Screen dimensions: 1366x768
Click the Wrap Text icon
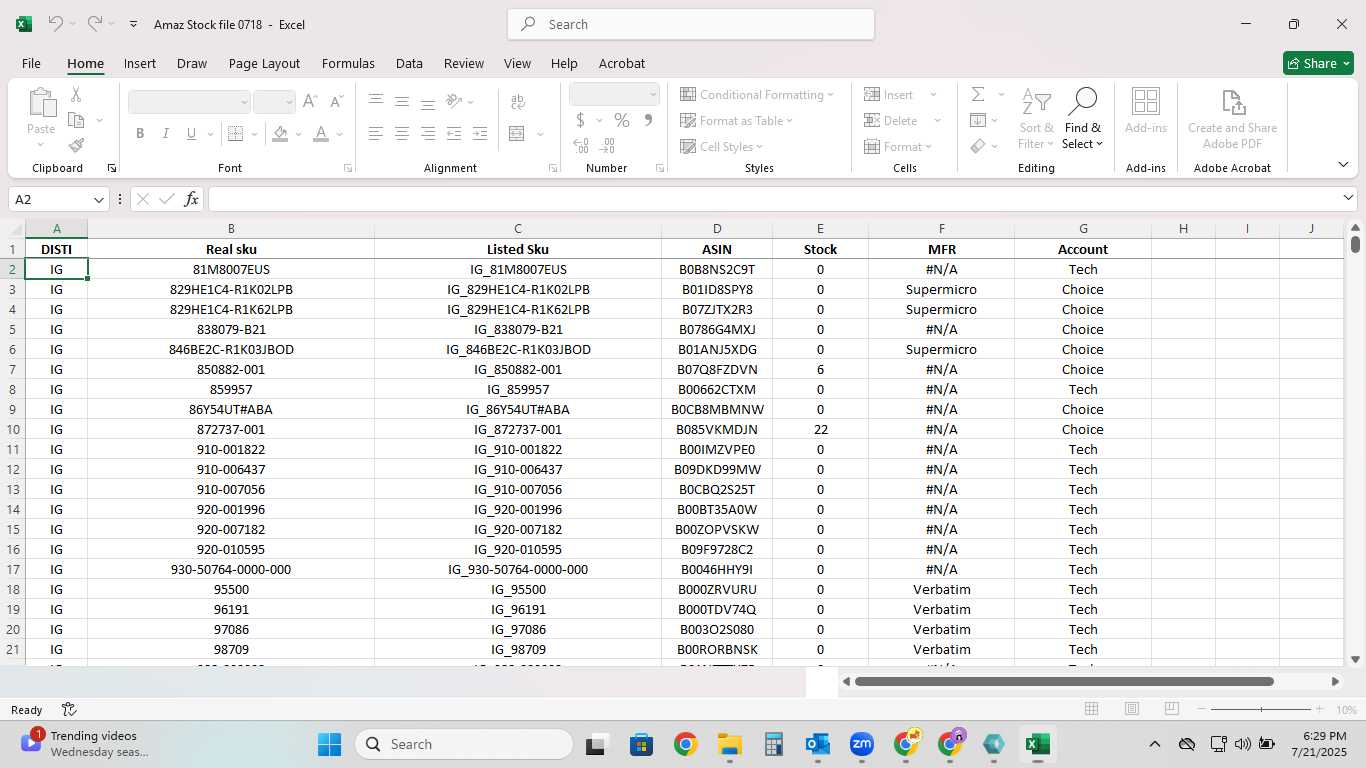coord(518,101)
